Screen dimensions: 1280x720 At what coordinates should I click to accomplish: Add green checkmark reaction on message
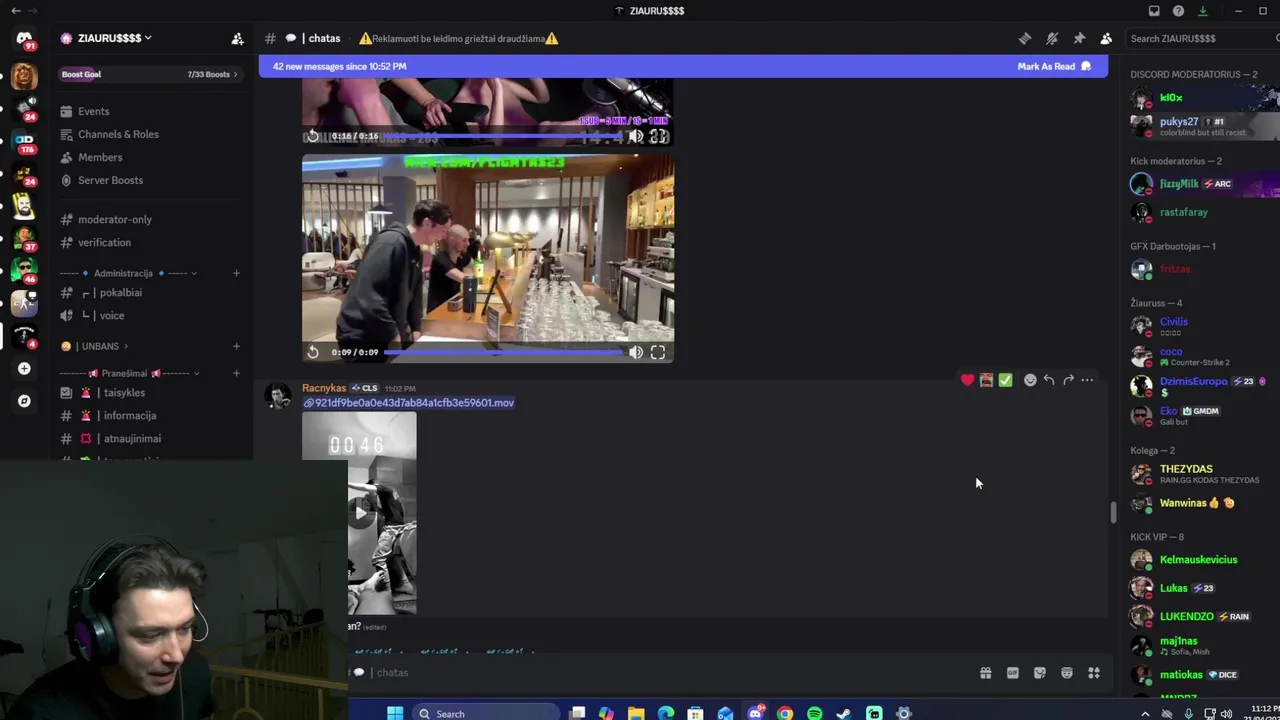pyautogui.click(x=1005, y=380)
